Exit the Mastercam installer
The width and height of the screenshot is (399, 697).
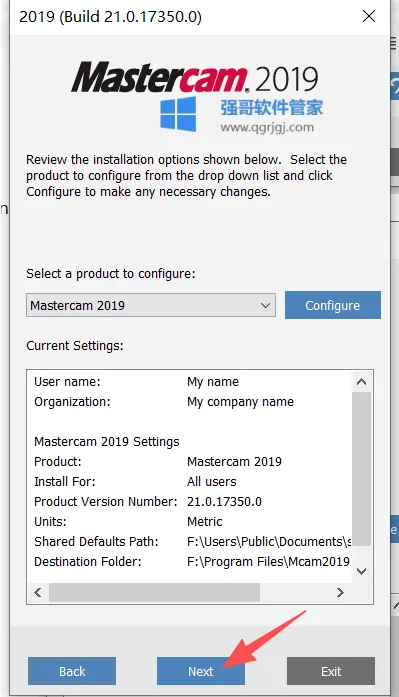click(331, 671)
